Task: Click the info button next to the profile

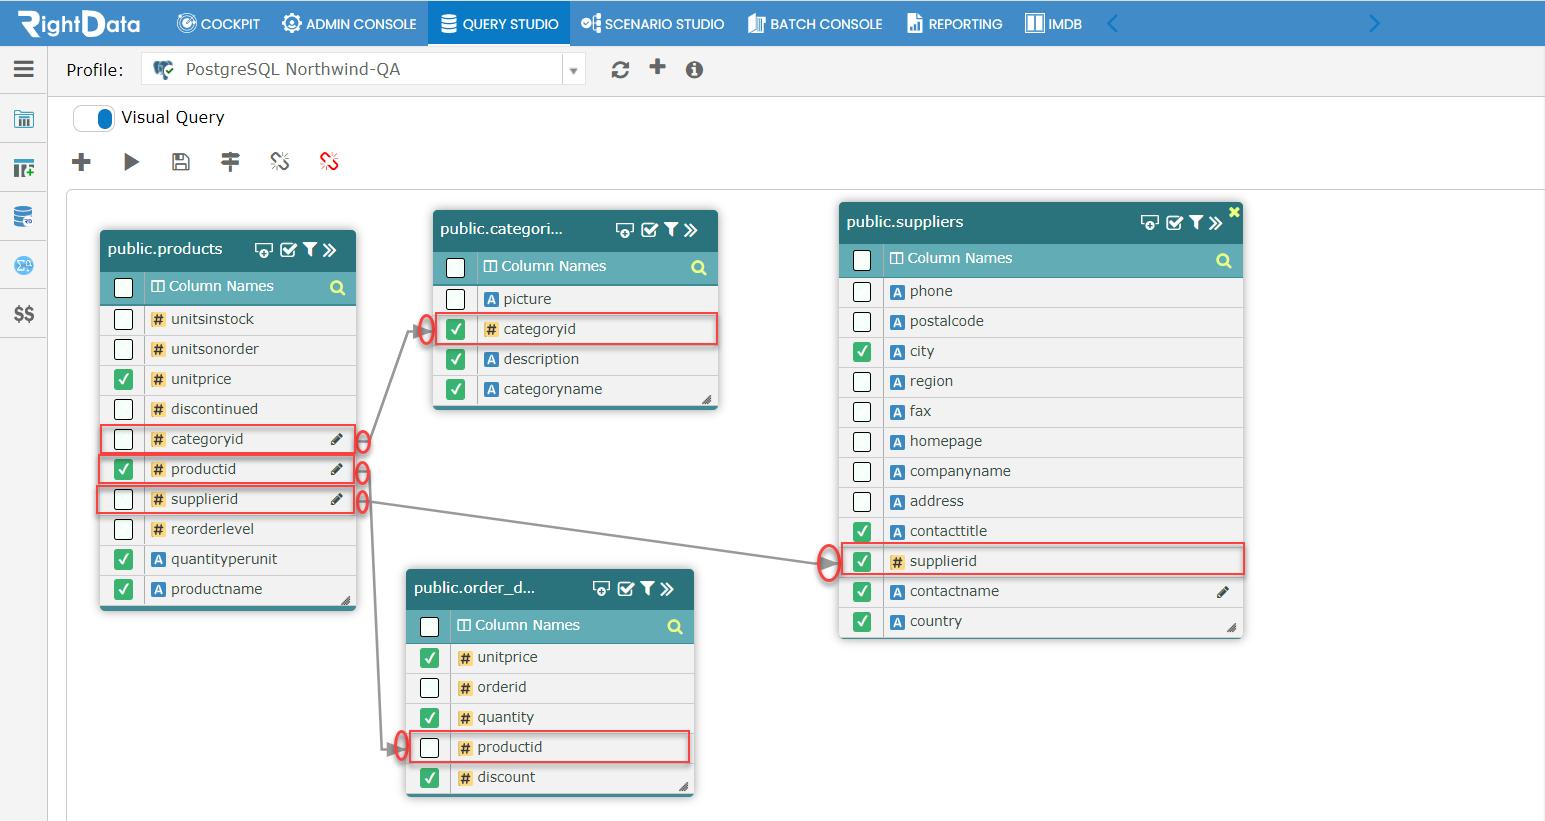Action: coord(693,69)
